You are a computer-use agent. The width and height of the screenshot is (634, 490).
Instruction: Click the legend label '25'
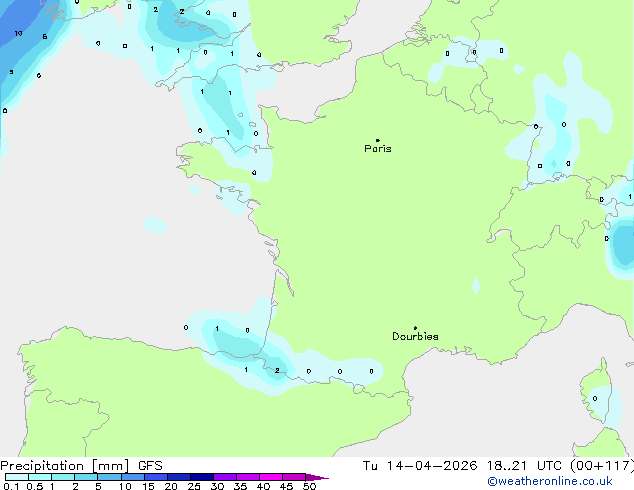(194, 486)
